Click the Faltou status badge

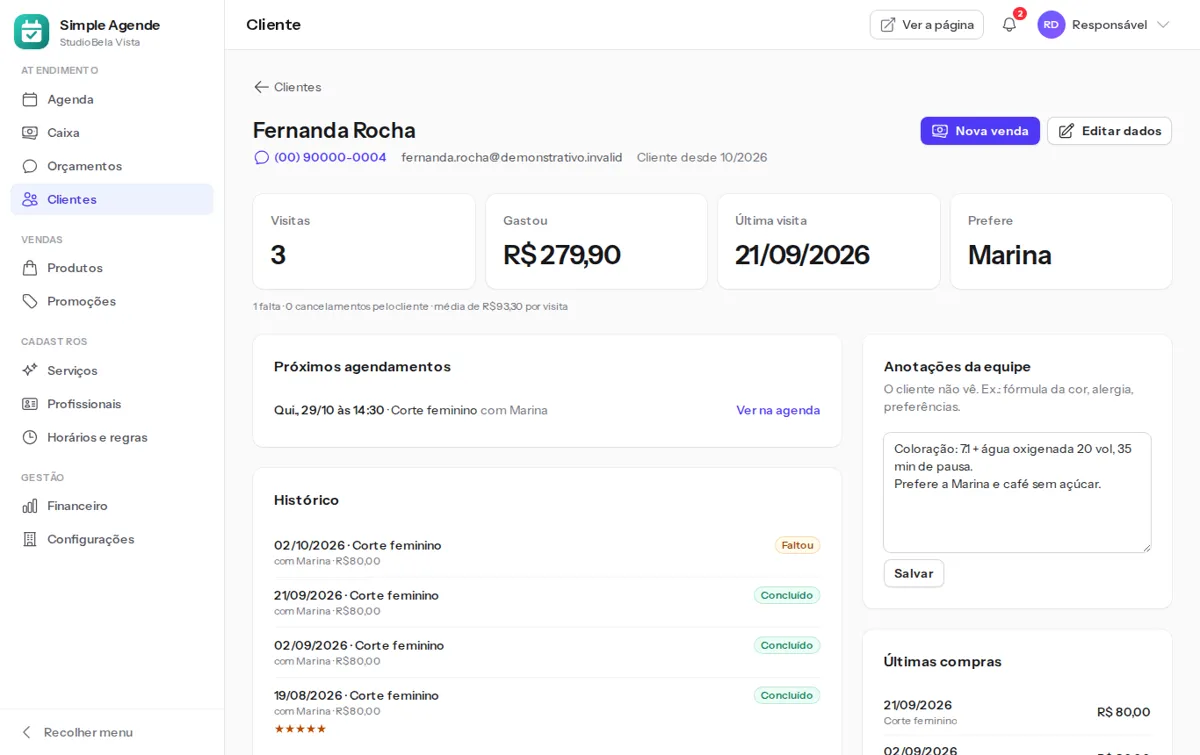coord(797,545)
